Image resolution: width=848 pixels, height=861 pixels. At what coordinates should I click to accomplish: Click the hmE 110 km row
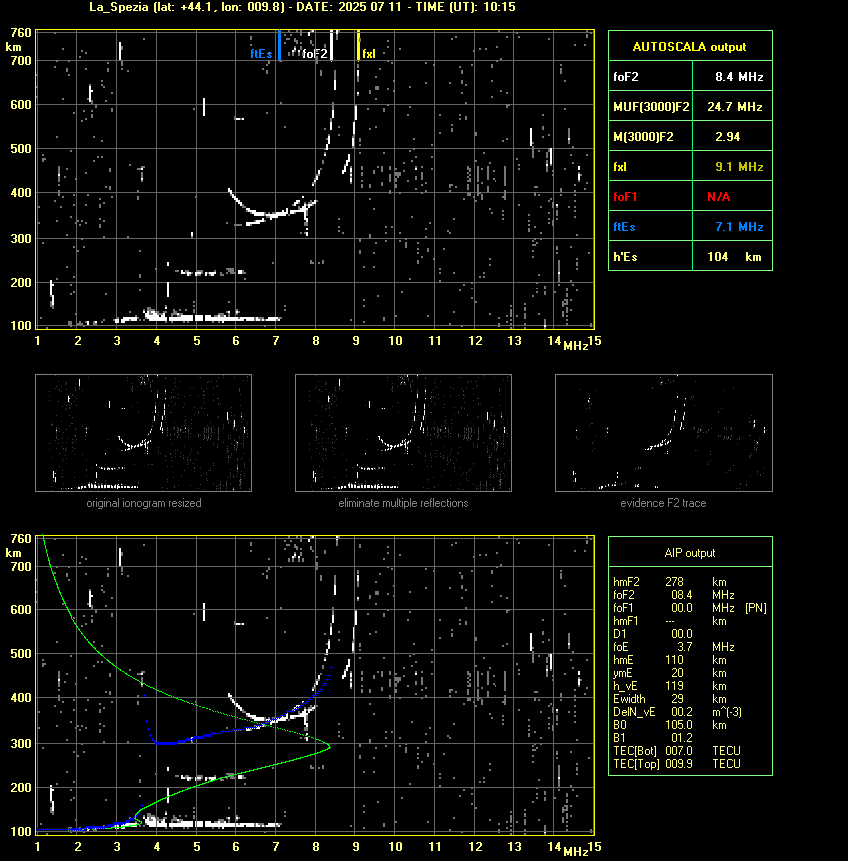670,660
